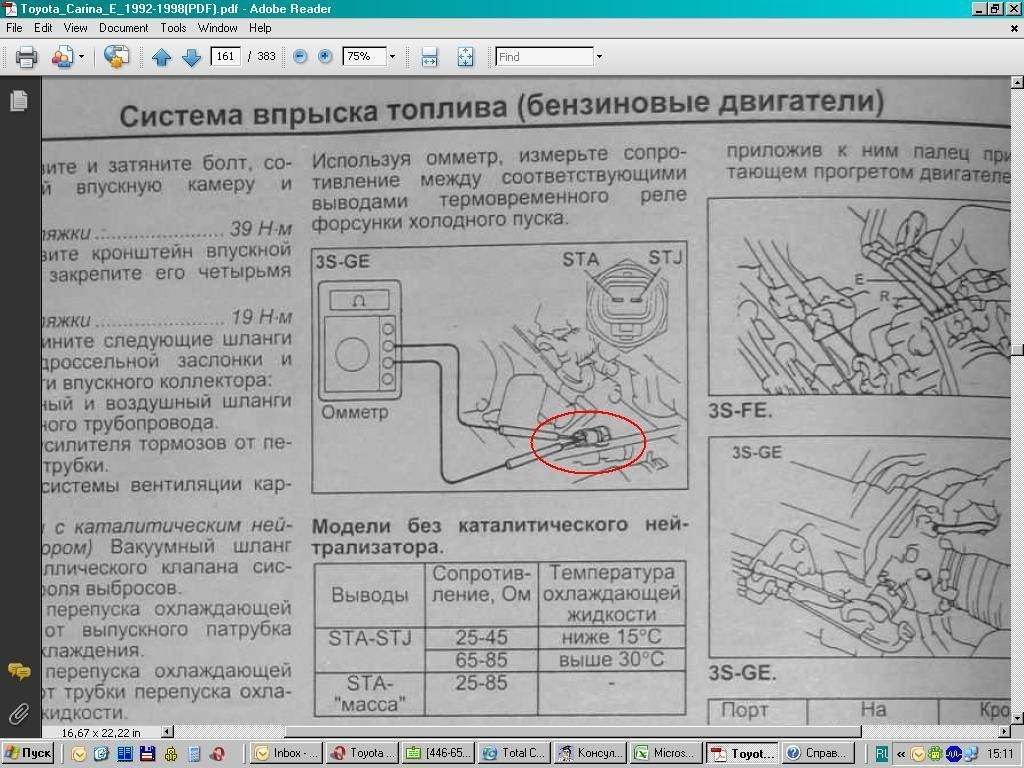The image size is (1024, 768).
Task: Show the Comments panel in sidebar
Action: click(x=18, y=671)
